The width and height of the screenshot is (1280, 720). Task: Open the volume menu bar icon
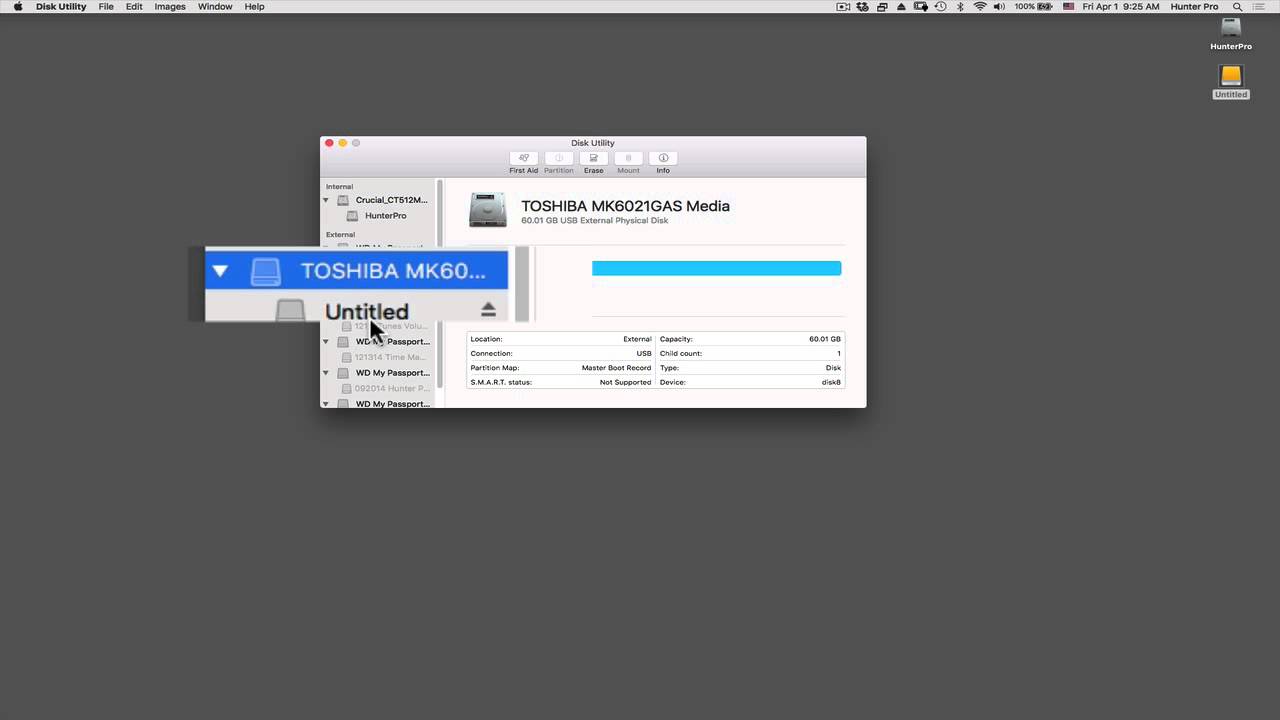[x=999, y=7]
